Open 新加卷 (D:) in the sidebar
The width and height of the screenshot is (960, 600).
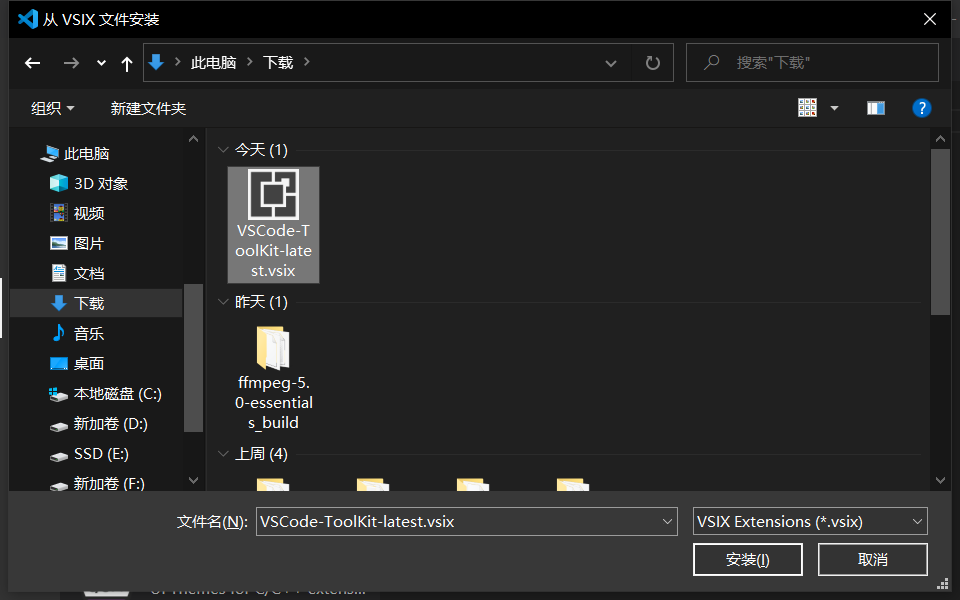pos(111,424)
